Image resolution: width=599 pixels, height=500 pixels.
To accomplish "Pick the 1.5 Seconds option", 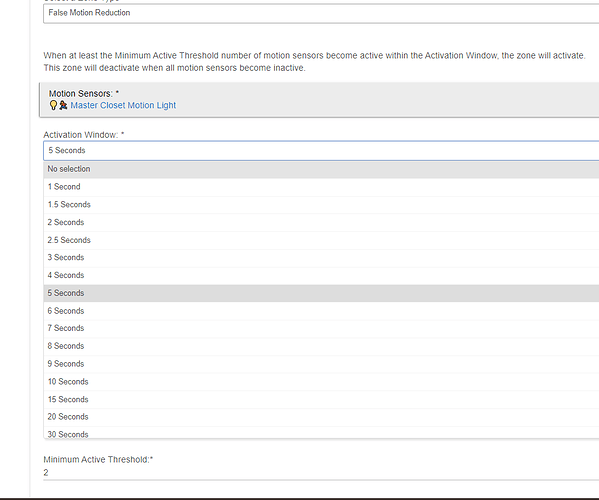I will pyautogui.click(x=321, y=205).
